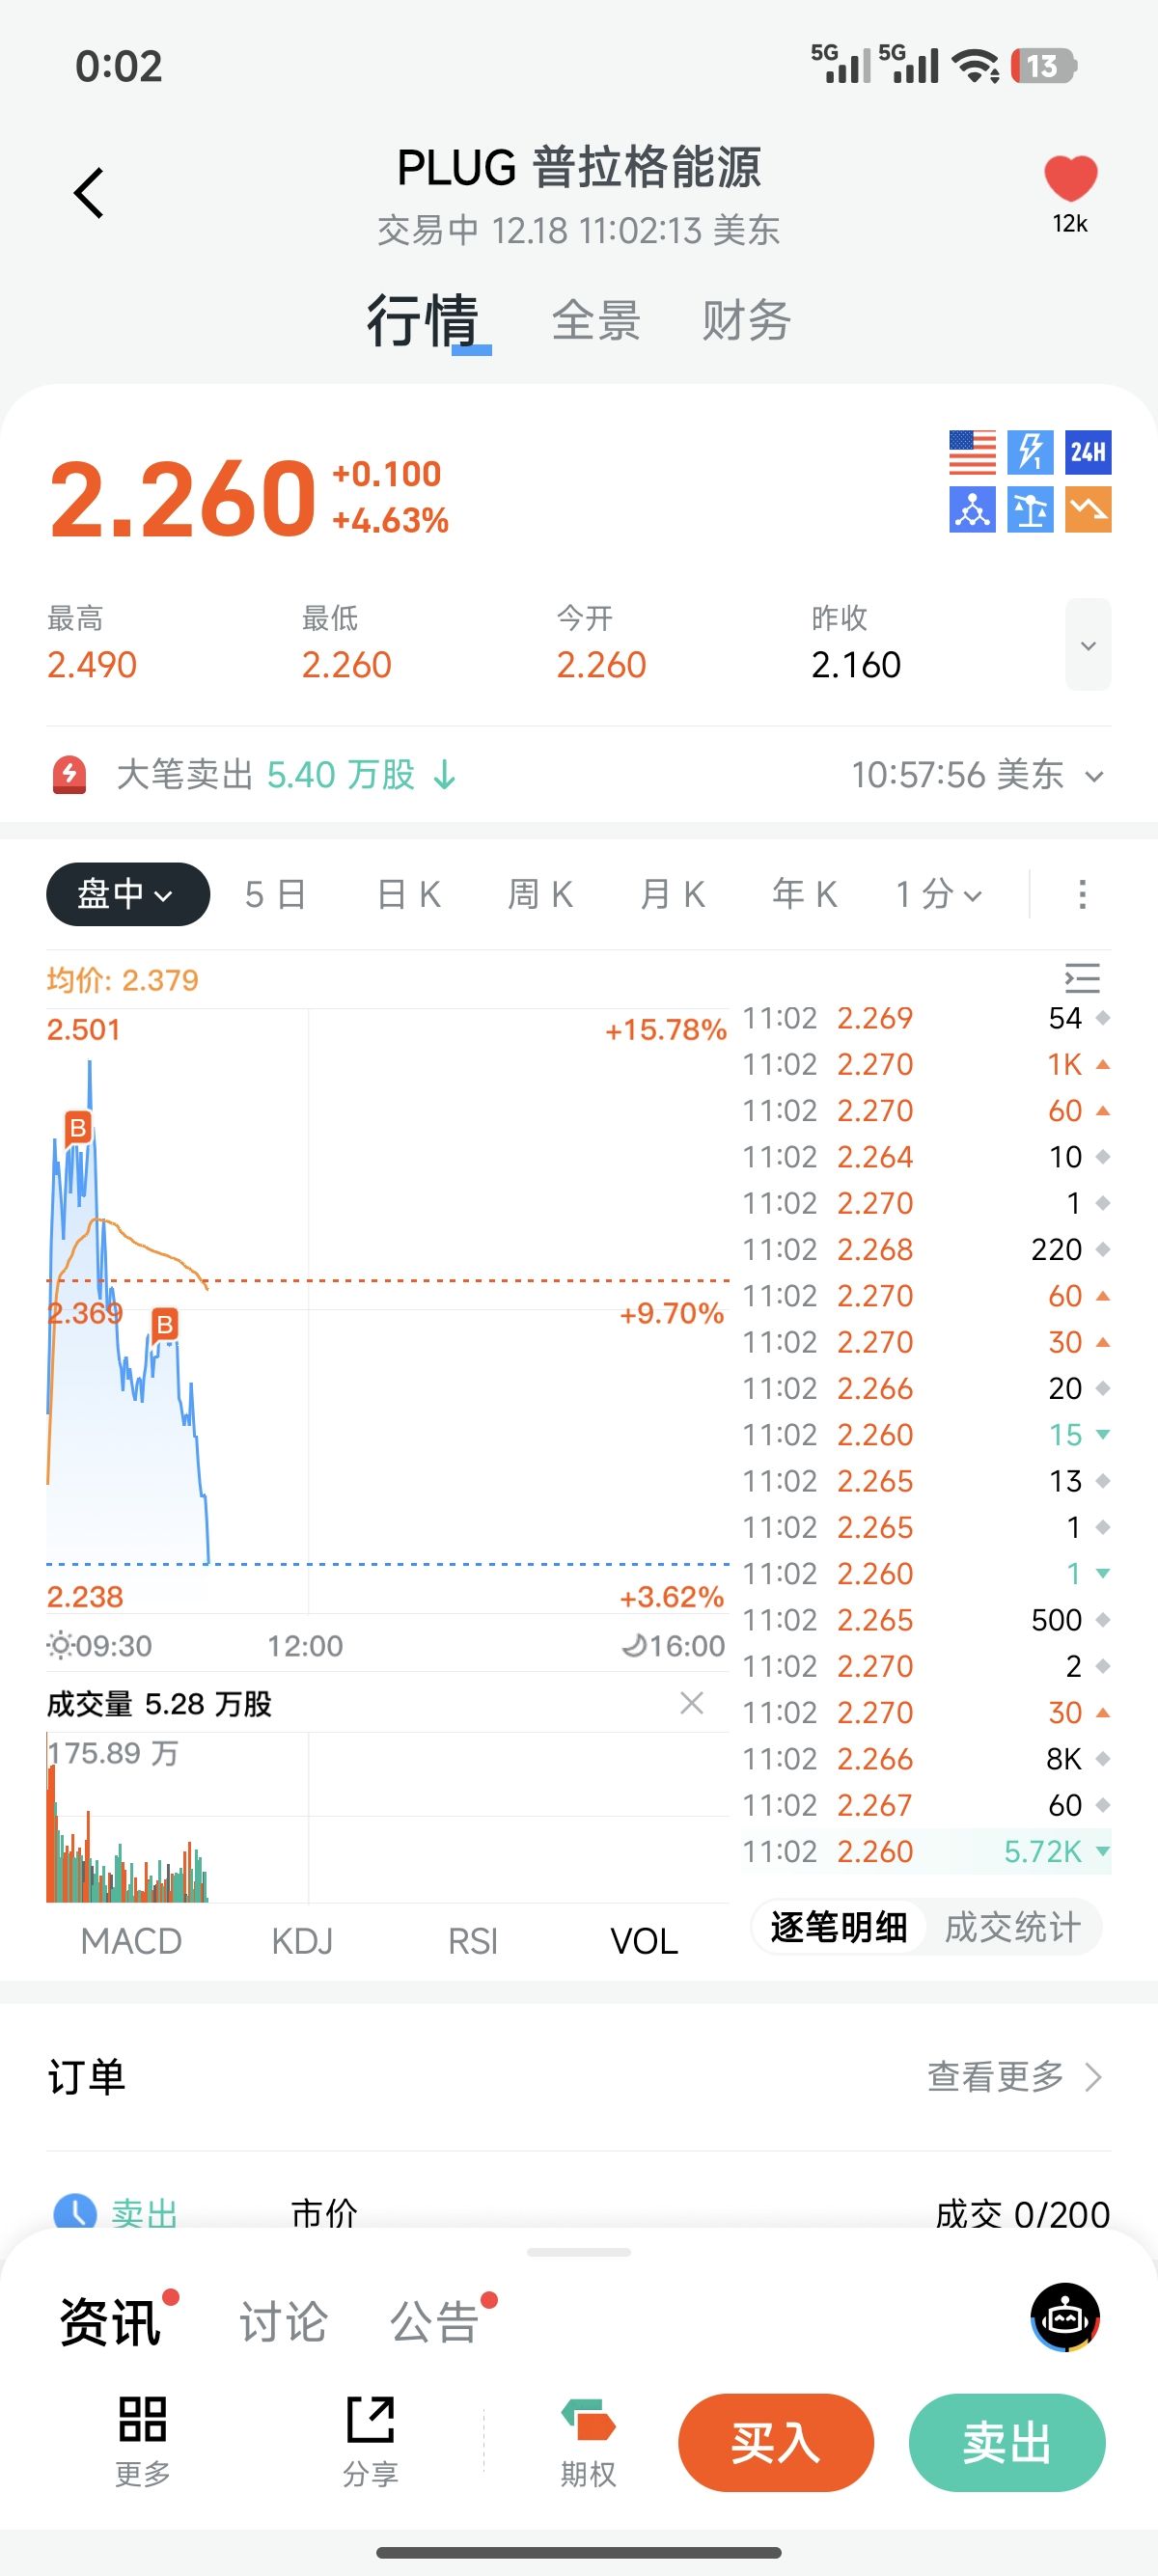Select the MACD indicator
Image resolution: width=1158 pixels, height=2576 pixels.
click(131, 1941)
